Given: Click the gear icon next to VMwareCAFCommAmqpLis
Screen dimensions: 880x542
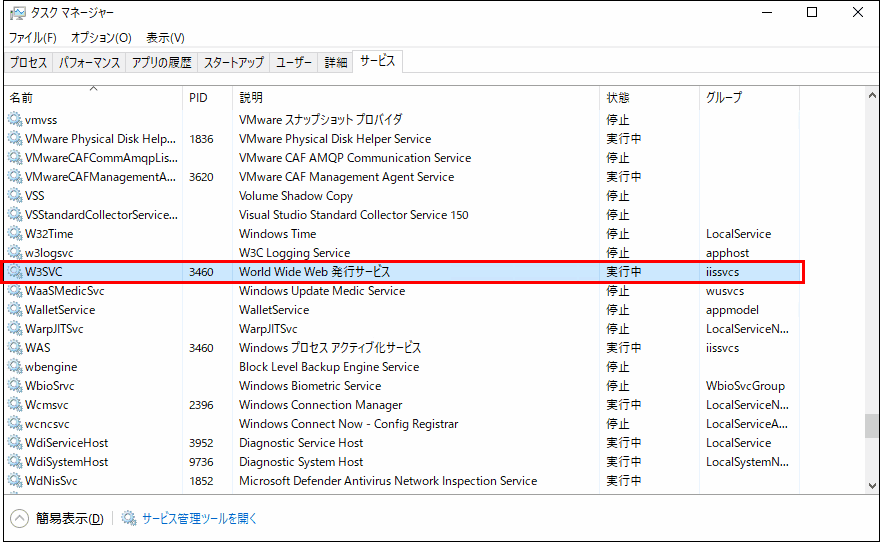Looking at the screenshot, I should [15, 158].
